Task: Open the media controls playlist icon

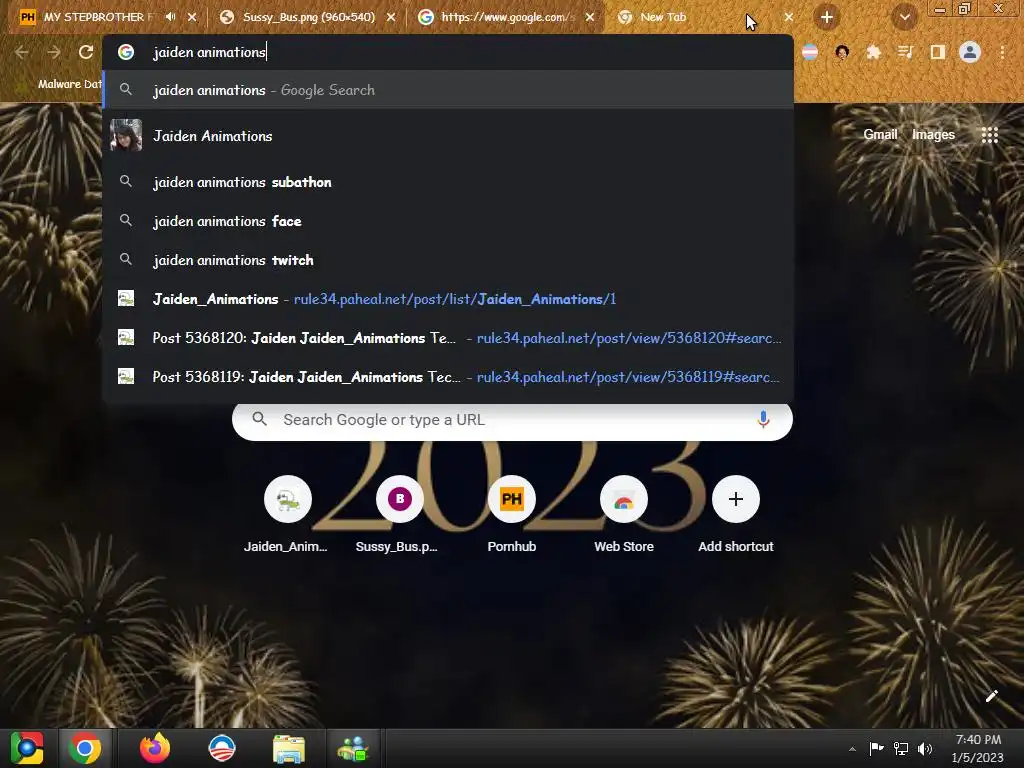Action: coord(905,52)
